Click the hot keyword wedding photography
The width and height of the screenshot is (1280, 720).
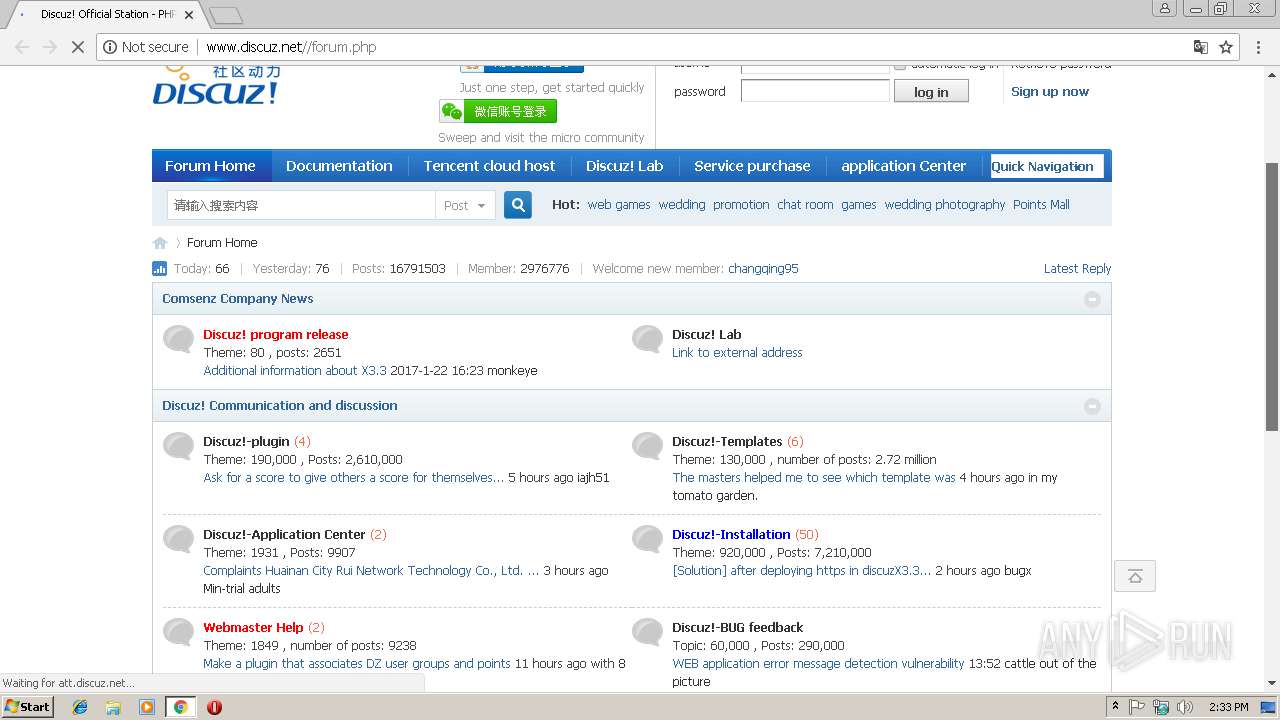[x=945, y=204]
